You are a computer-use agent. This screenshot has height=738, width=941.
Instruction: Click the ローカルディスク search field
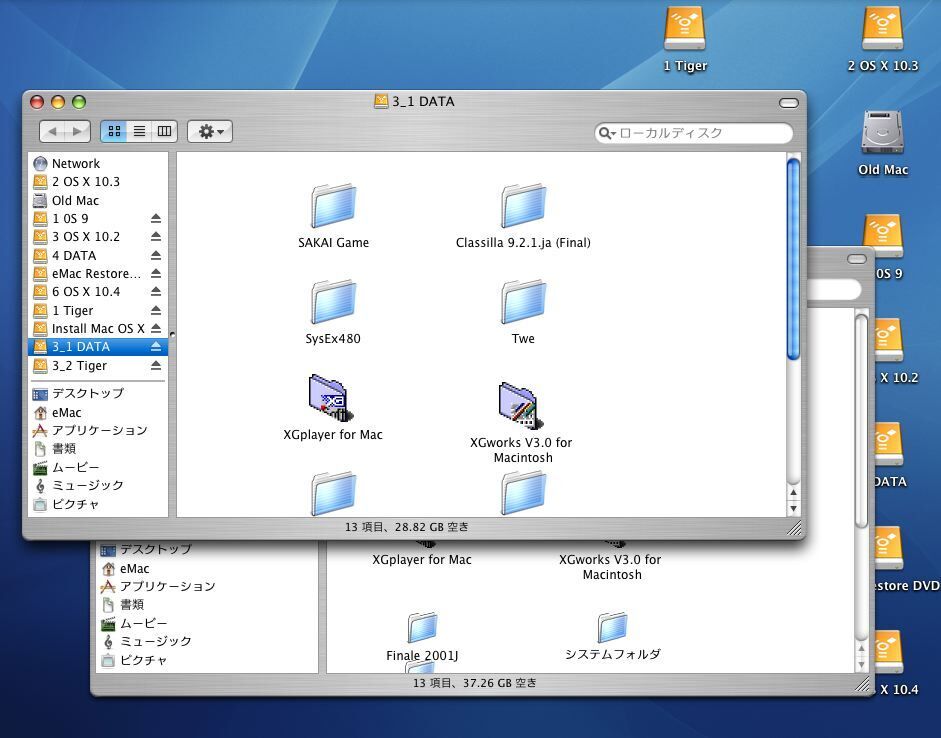pos(700,133)
